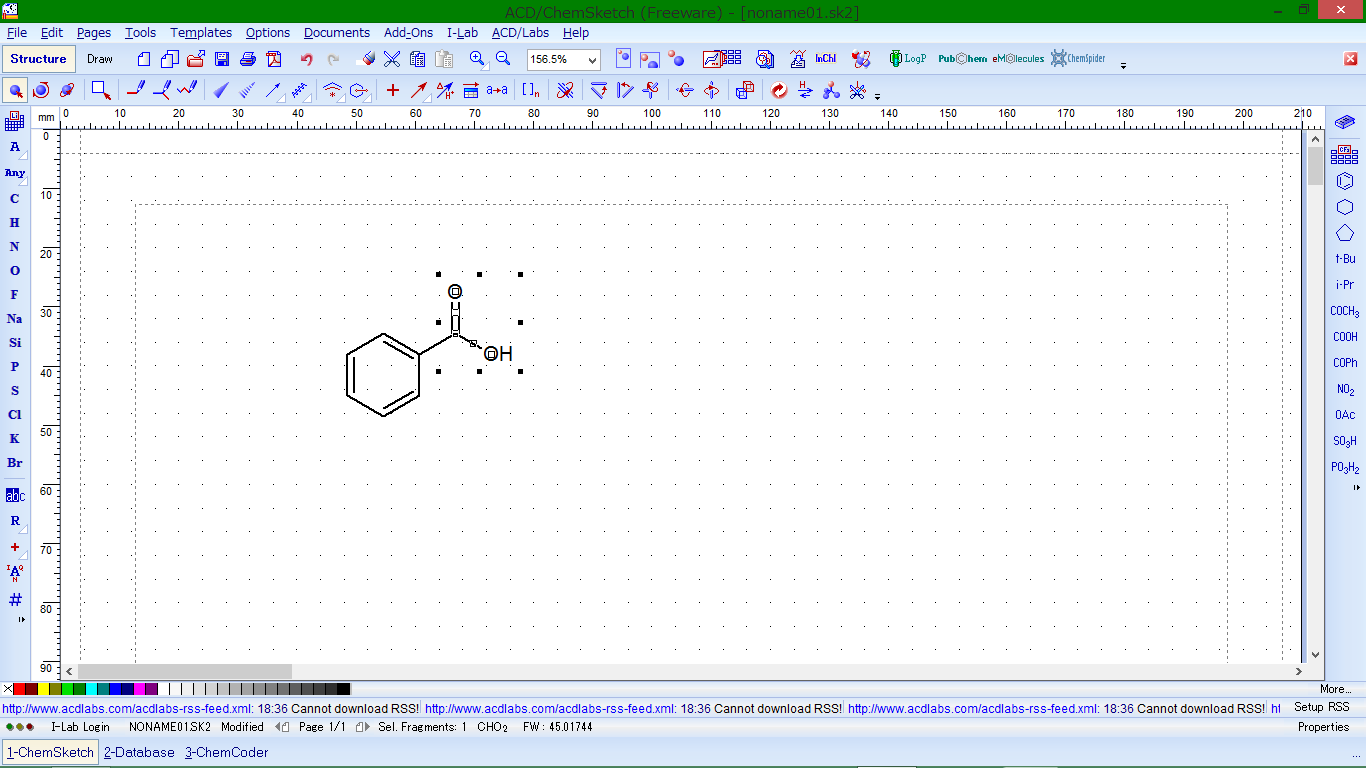Click the horizontal scrollbar thumb
Image resolution: width=1366 pixels, height=768 pixels.
coord(185,672)
